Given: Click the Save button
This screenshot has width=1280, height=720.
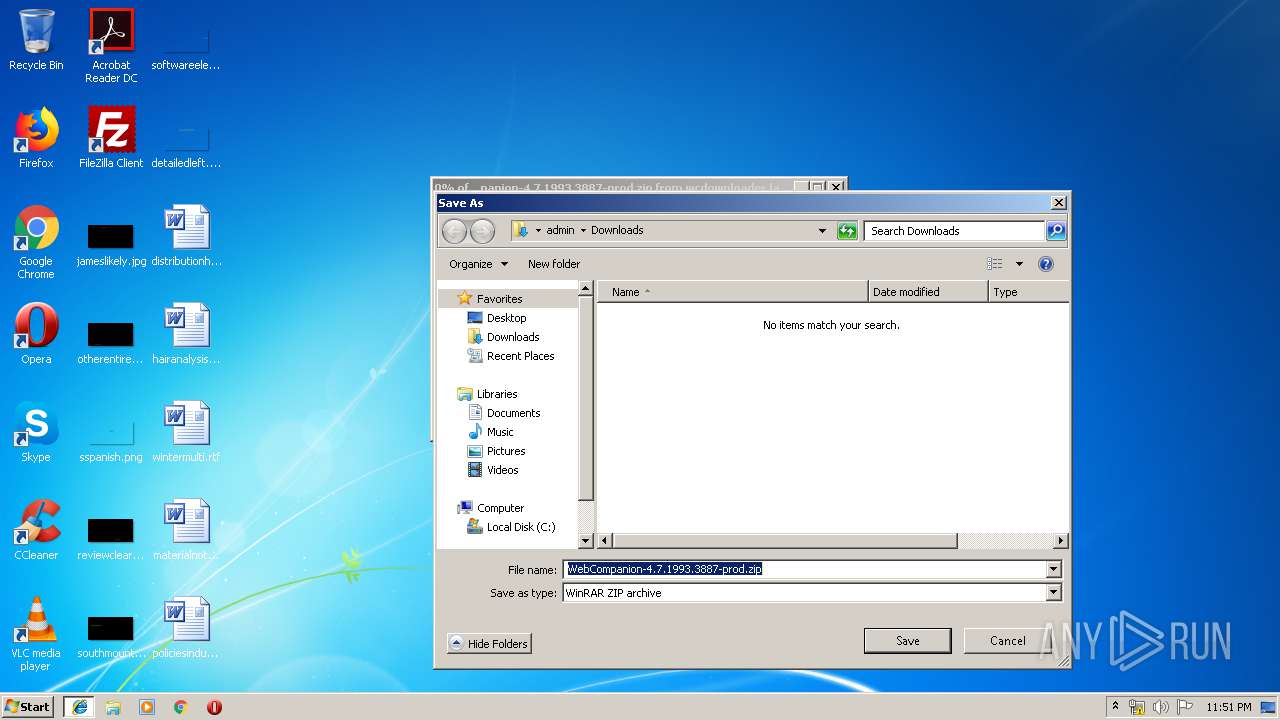Looking at the screenshot, I should (x=908, y=641).
